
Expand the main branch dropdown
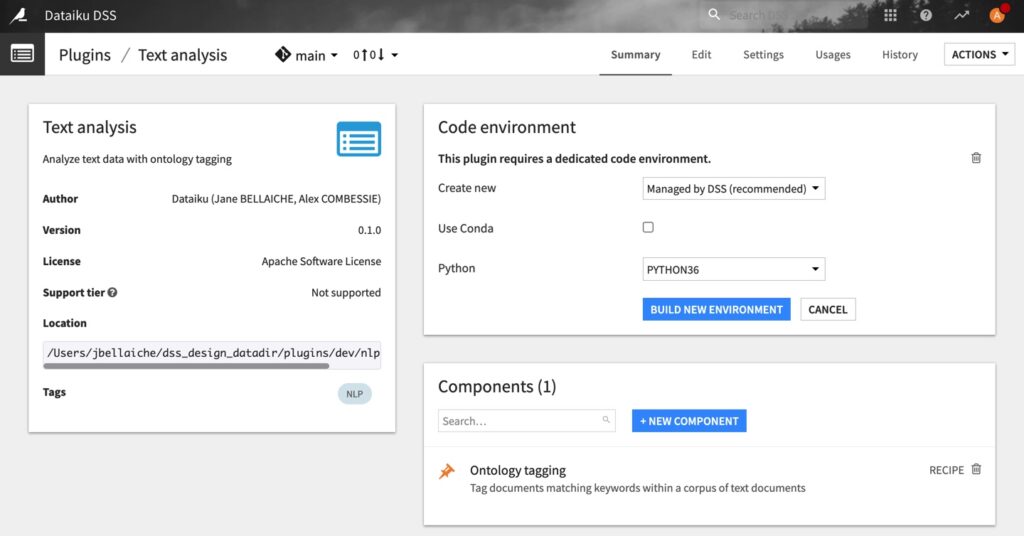click(x=308, y=55)
